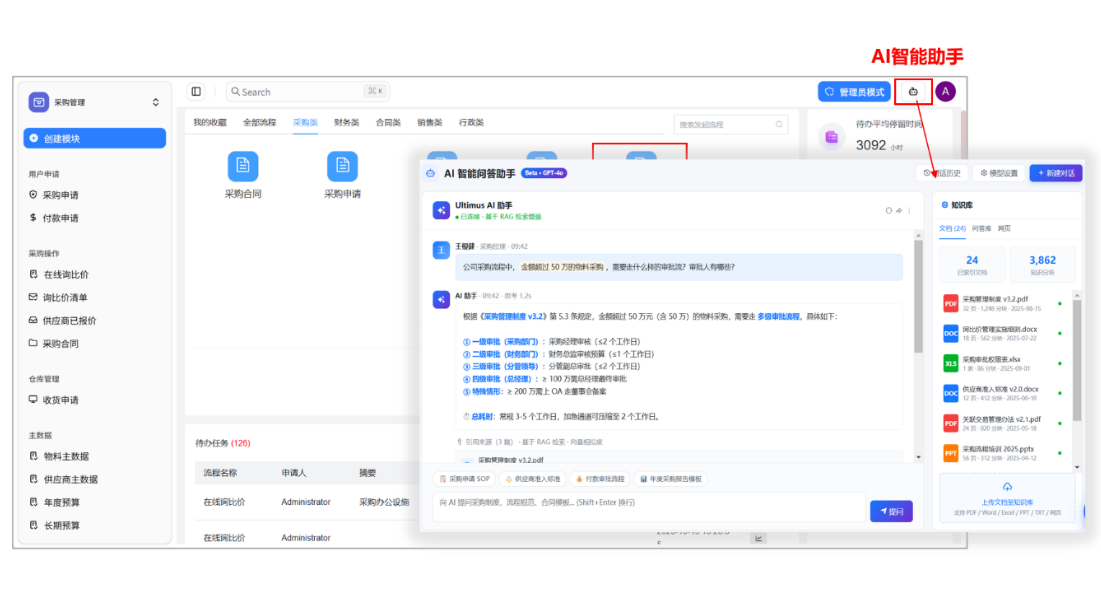Click the 管理员模式 button

coord(854,92)
